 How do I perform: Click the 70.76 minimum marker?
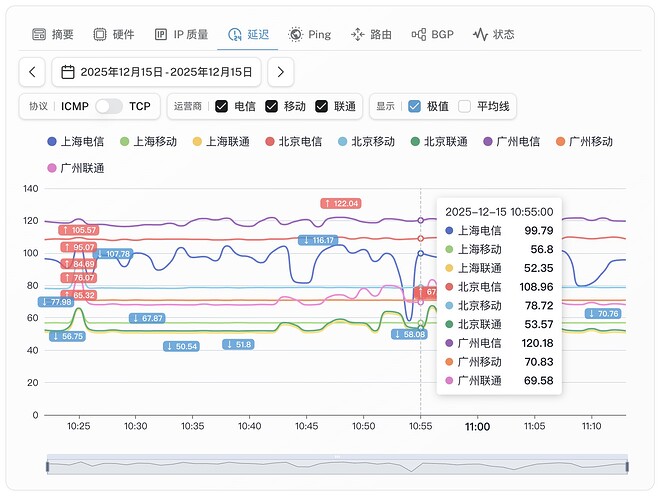(x=603, y=314)
